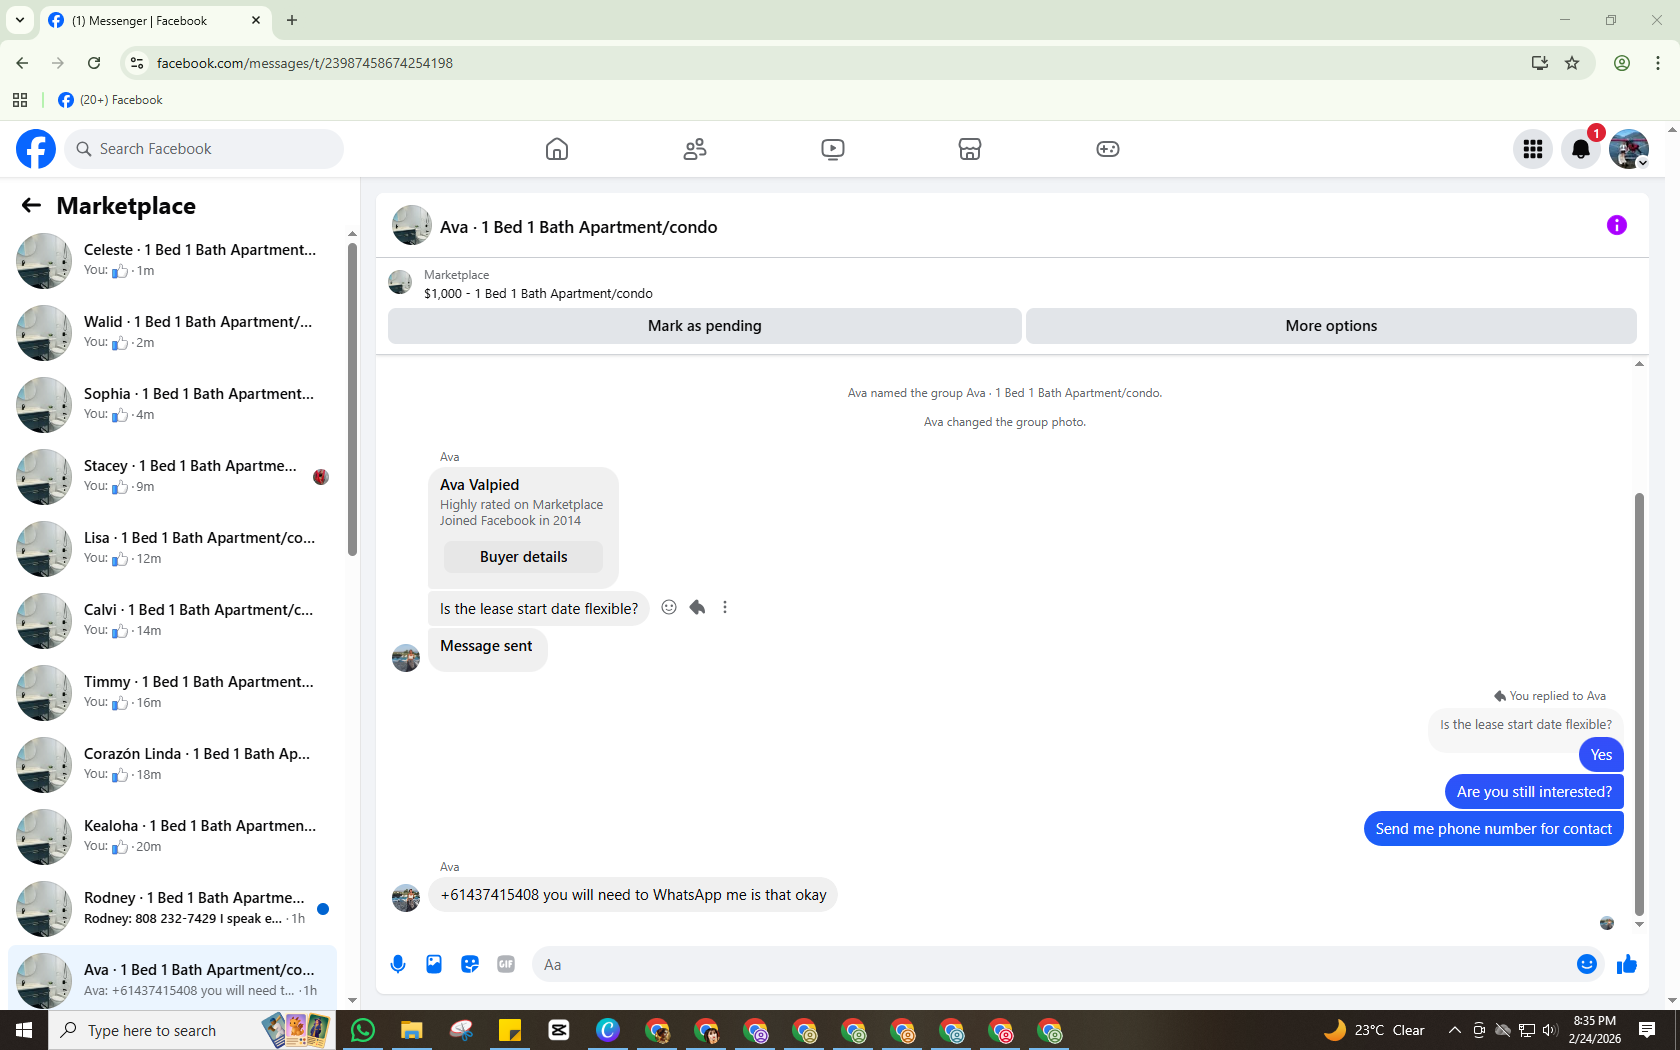1680x1050 pixels.
Task: Open the Walid conversation
Action: 173,333
